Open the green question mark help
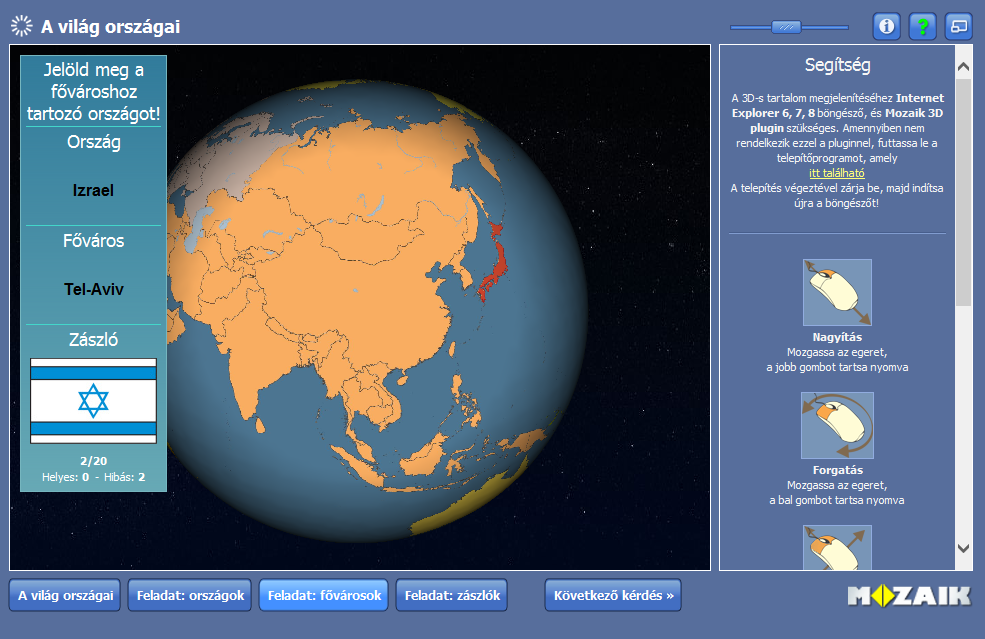The height and width of the screenshot is (639, 985). [922, 26]
